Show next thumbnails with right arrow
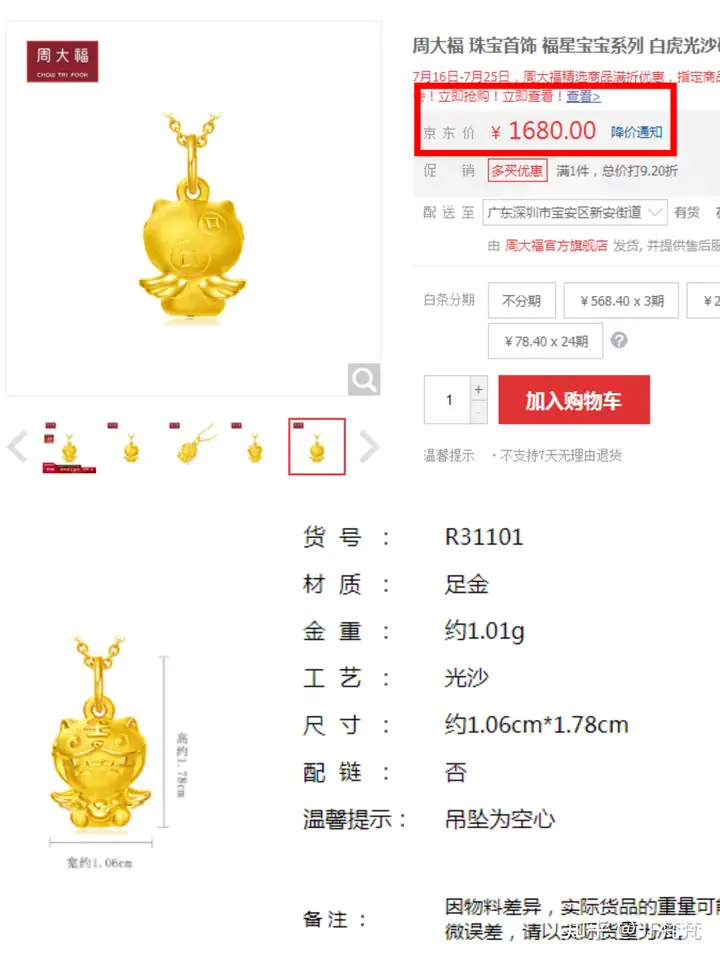Image resolution: width=720 pixels, height=960 pixels. tap(369, 446)
